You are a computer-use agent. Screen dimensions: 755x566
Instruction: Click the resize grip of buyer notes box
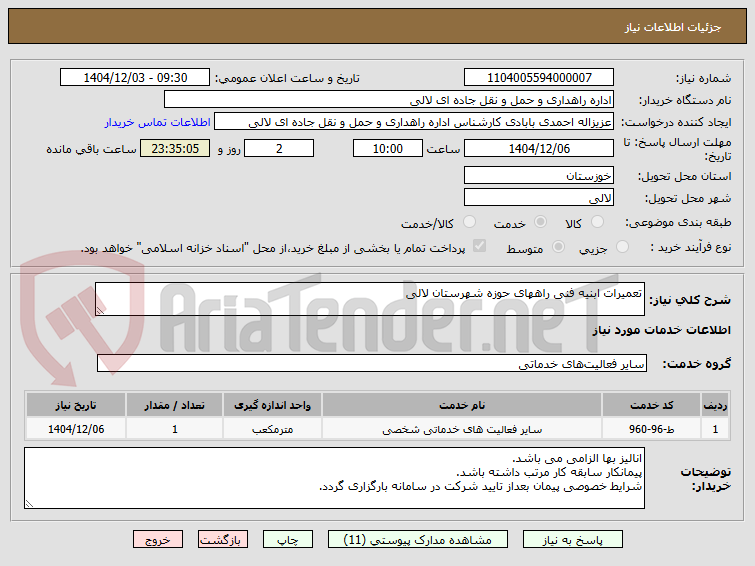tap(29, 503)
